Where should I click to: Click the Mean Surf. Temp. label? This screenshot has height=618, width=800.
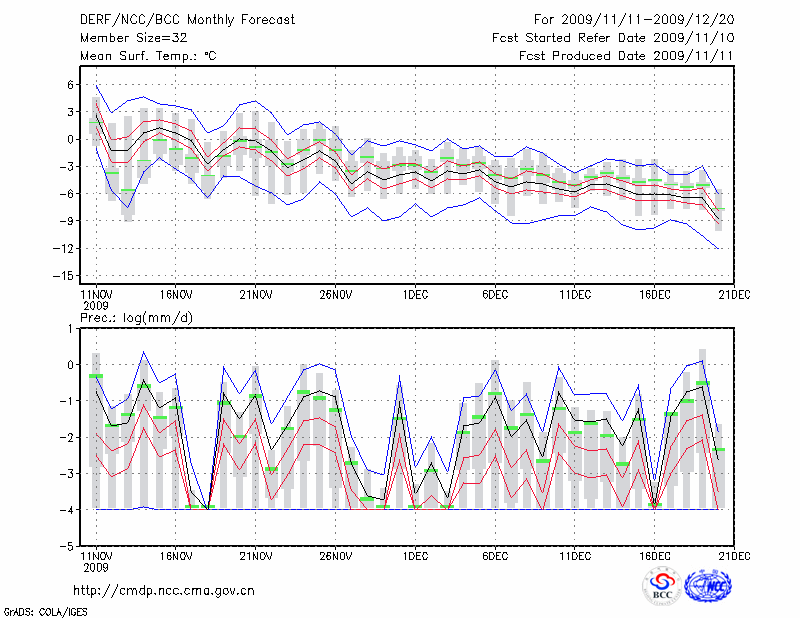tap(147, 56)
